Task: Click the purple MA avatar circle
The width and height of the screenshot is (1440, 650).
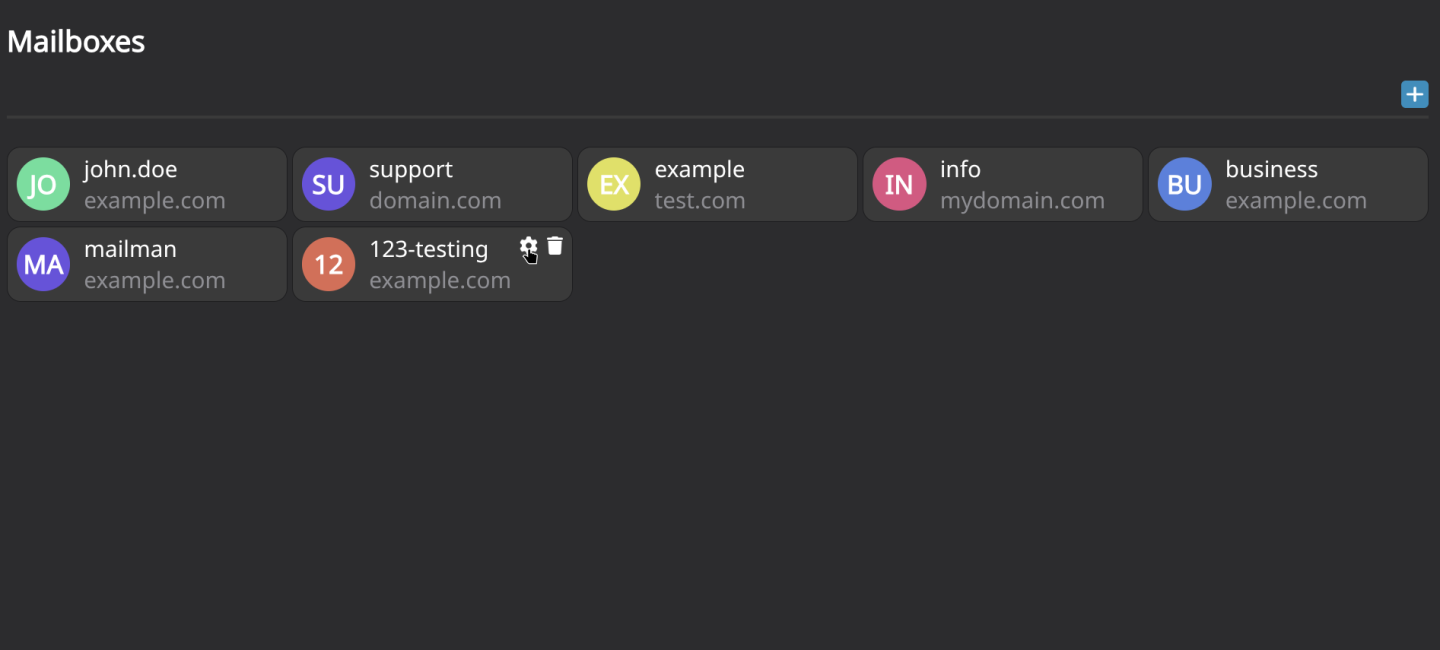Action: [x=43, y=264]
